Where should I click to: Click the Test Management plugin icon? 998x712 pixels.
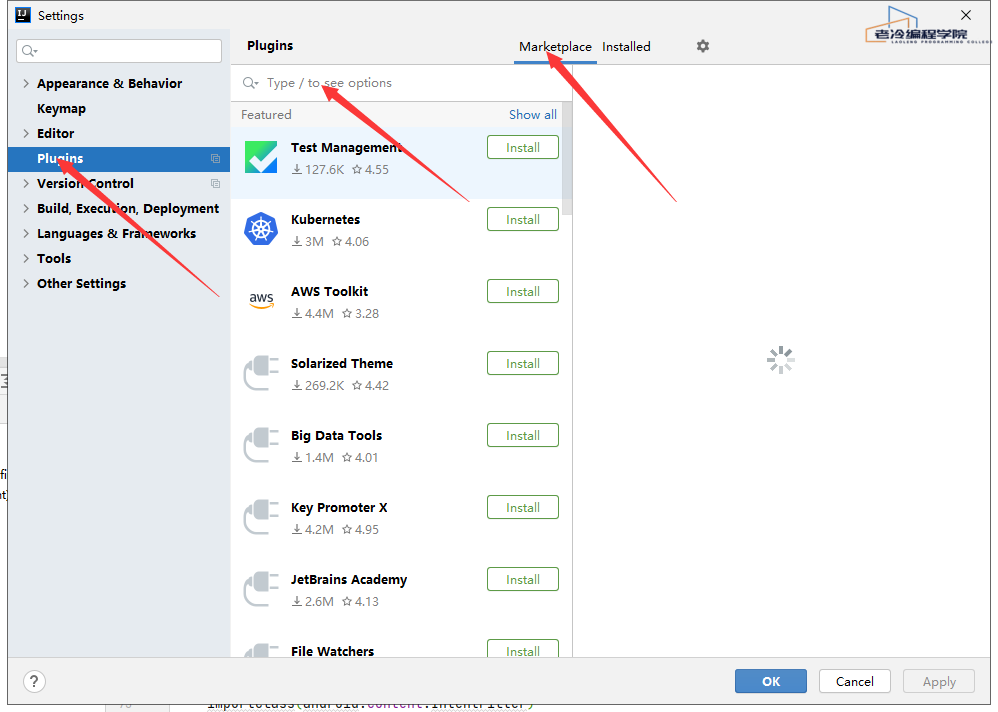point(261,157)
